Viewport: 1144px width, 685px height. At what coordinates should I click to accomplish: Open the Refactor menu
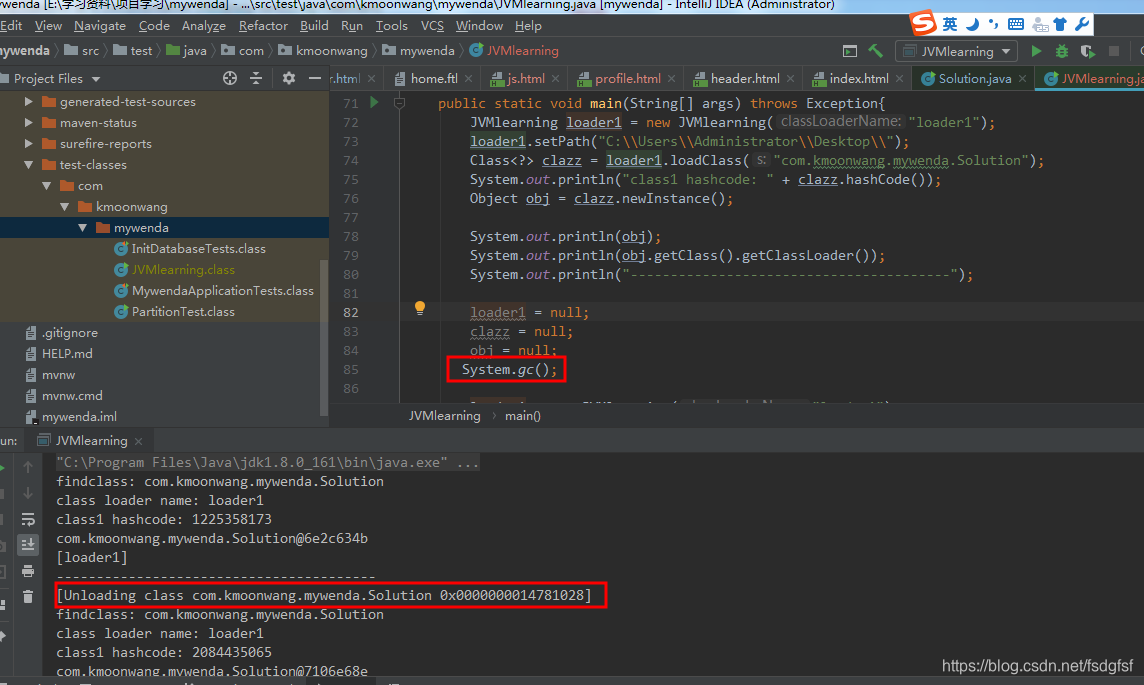[x=263, y=26]
